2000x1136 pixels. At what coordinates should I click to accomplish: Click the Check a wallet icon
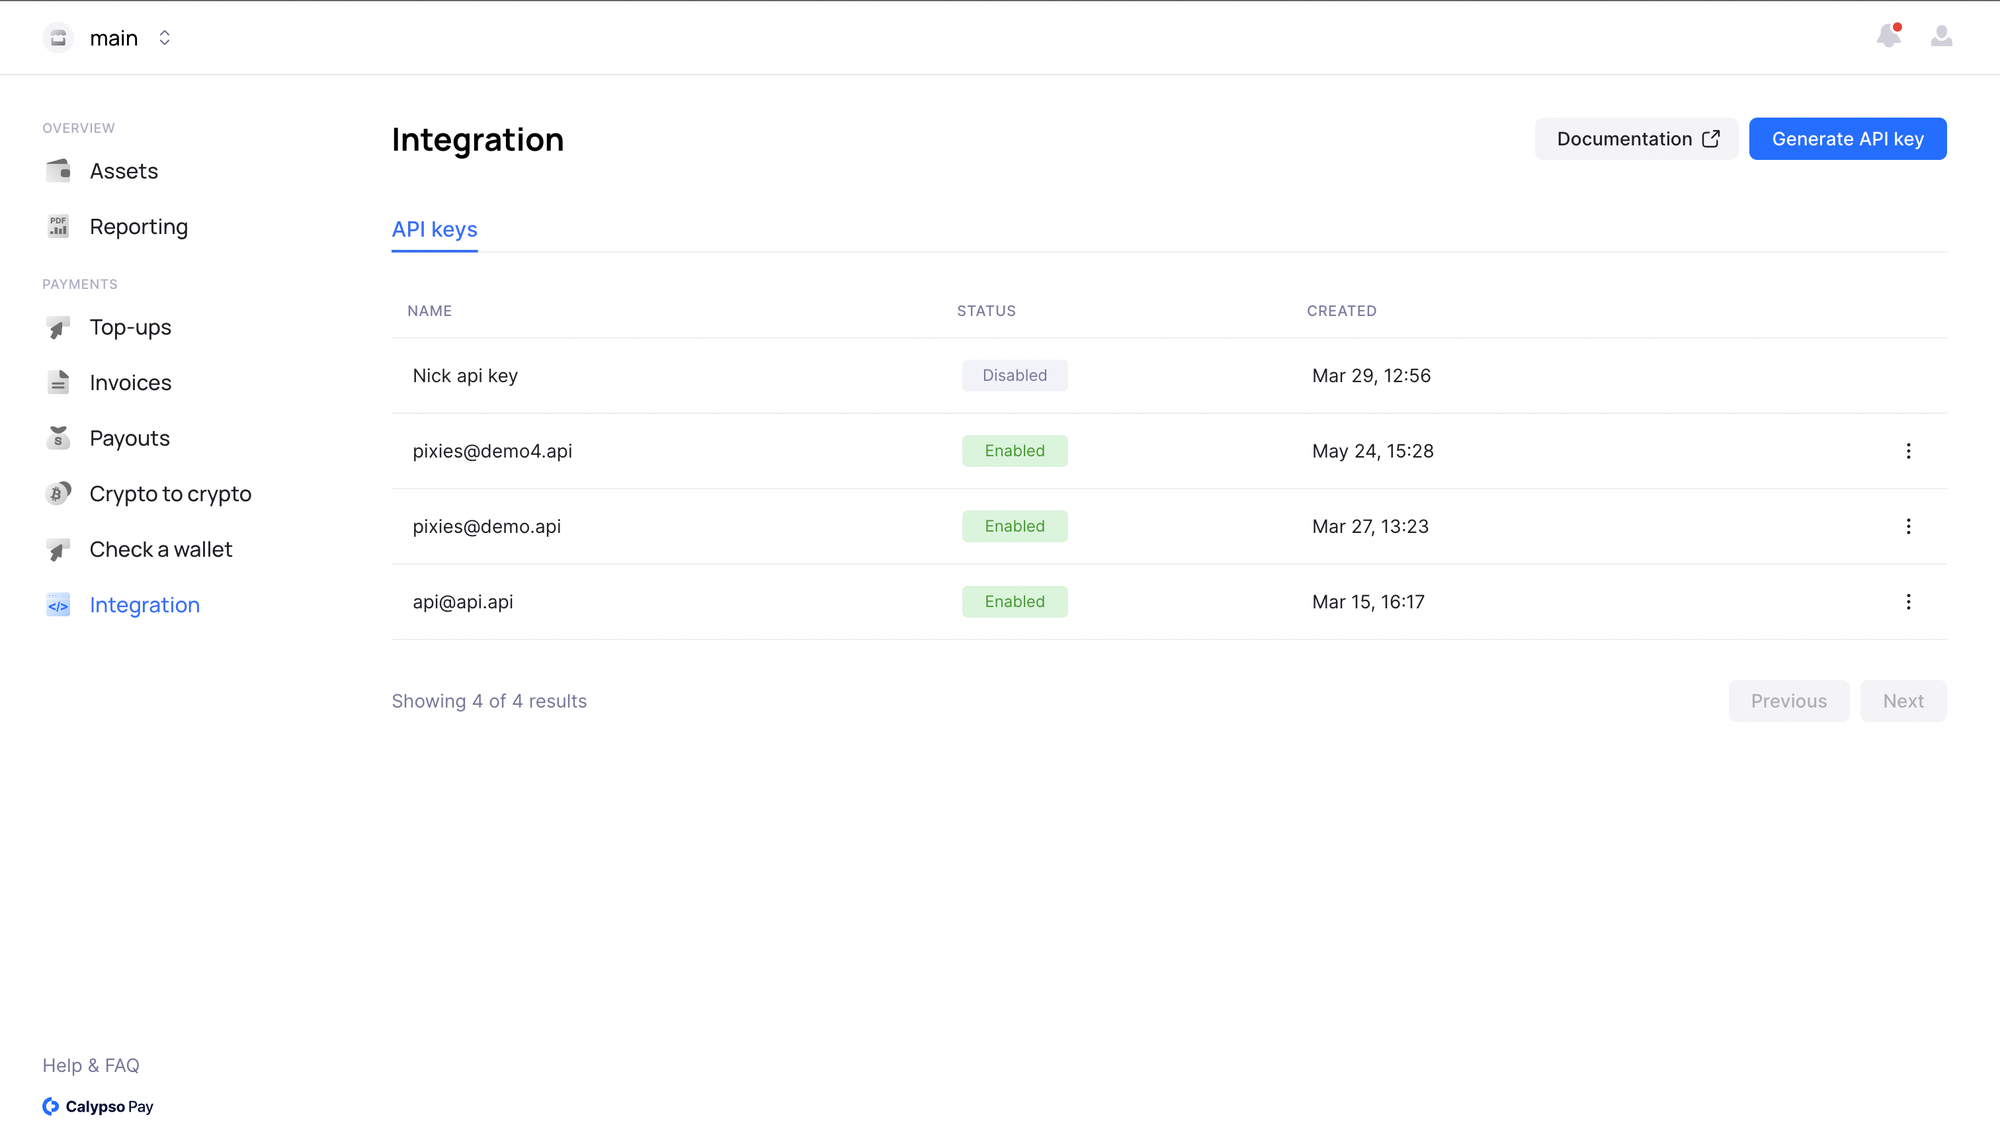point(59,550)
